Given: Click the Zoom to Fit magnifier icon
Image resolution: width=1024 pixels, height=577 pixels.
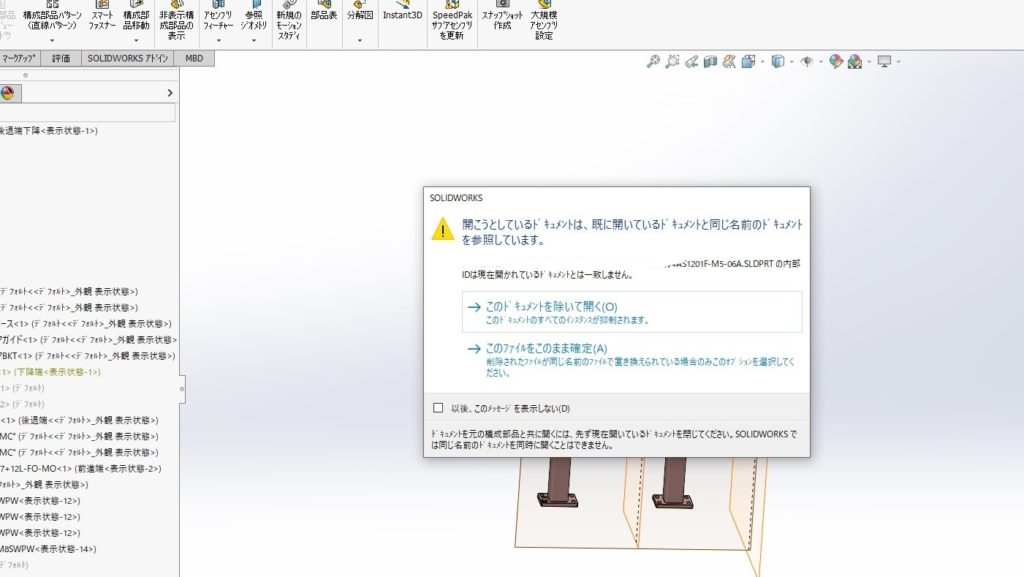Looking at the screenshot, I should pos(653,62).
